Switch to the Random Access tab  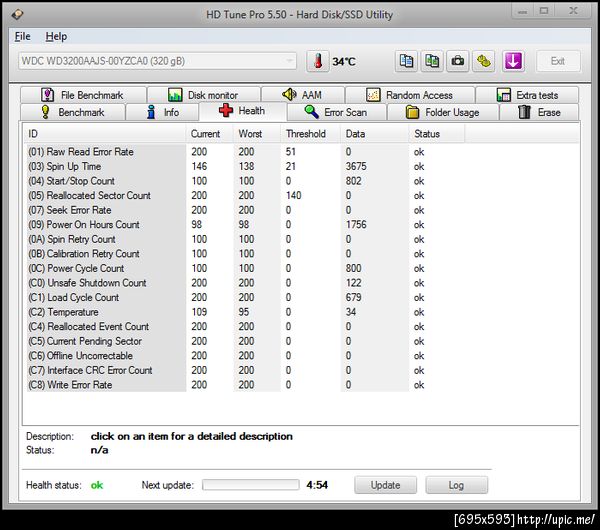click(410, 95)
